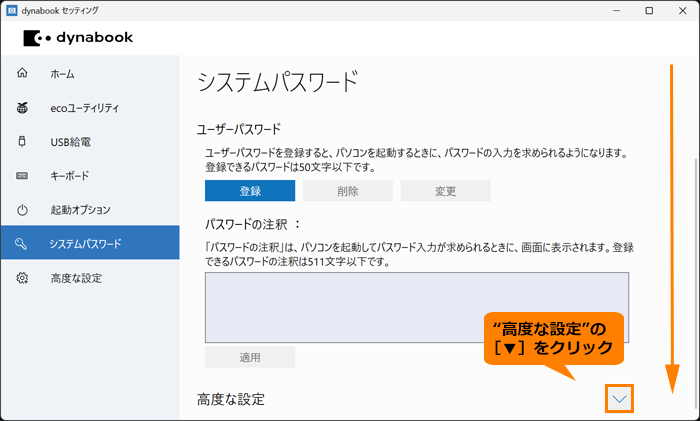Click the 高度な設定 section heading at bottom
Image resolution: width=700 pixels, height=421 pixels.
point(231,399)
